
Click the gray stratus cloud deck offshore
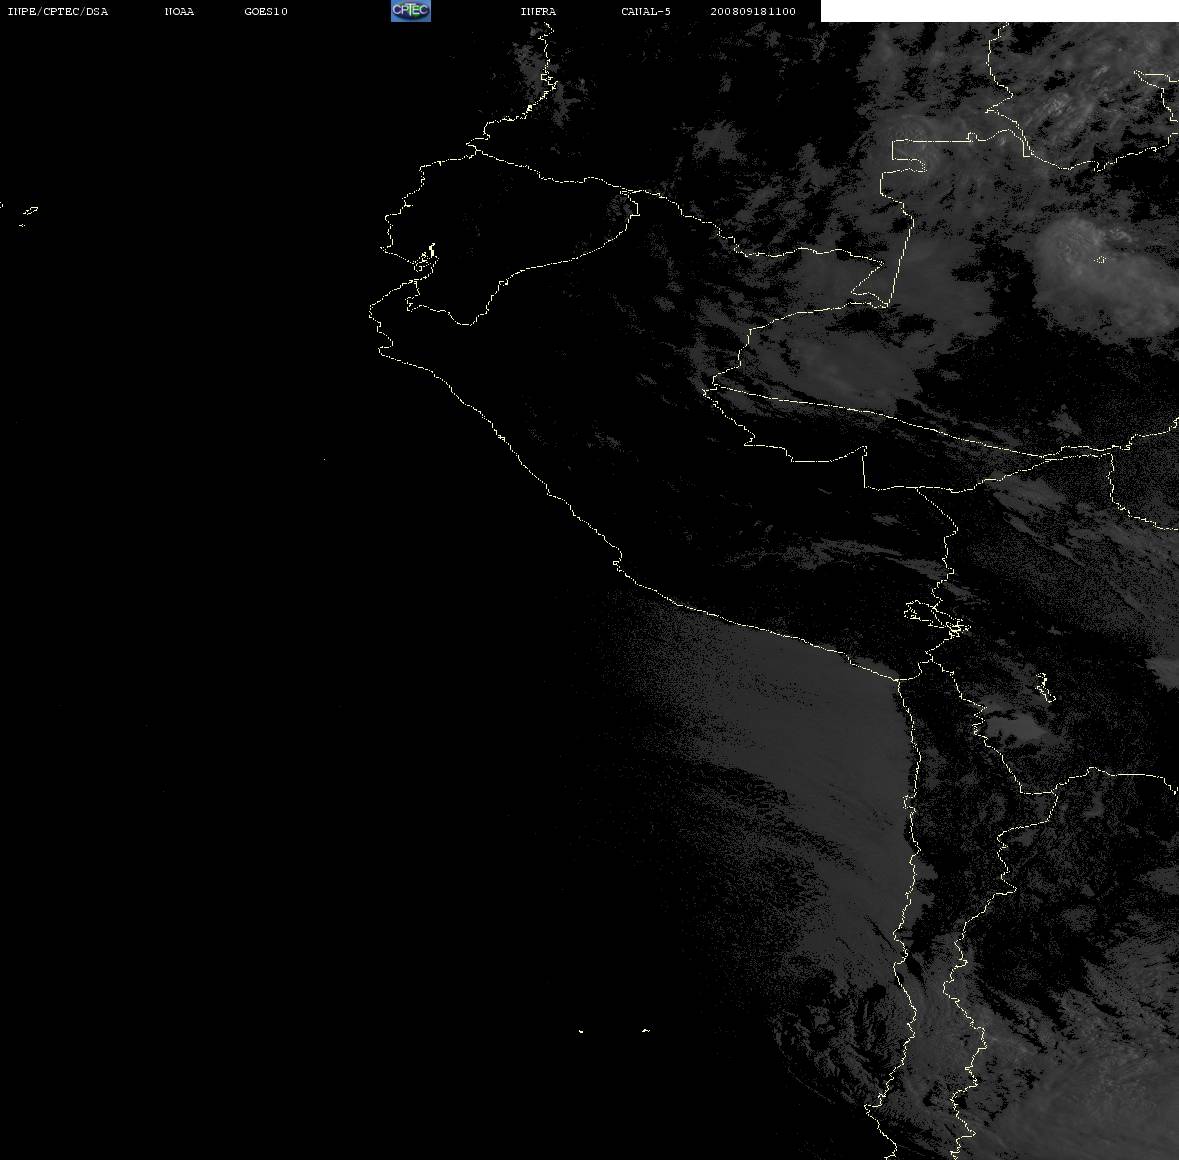pos(790,752)
